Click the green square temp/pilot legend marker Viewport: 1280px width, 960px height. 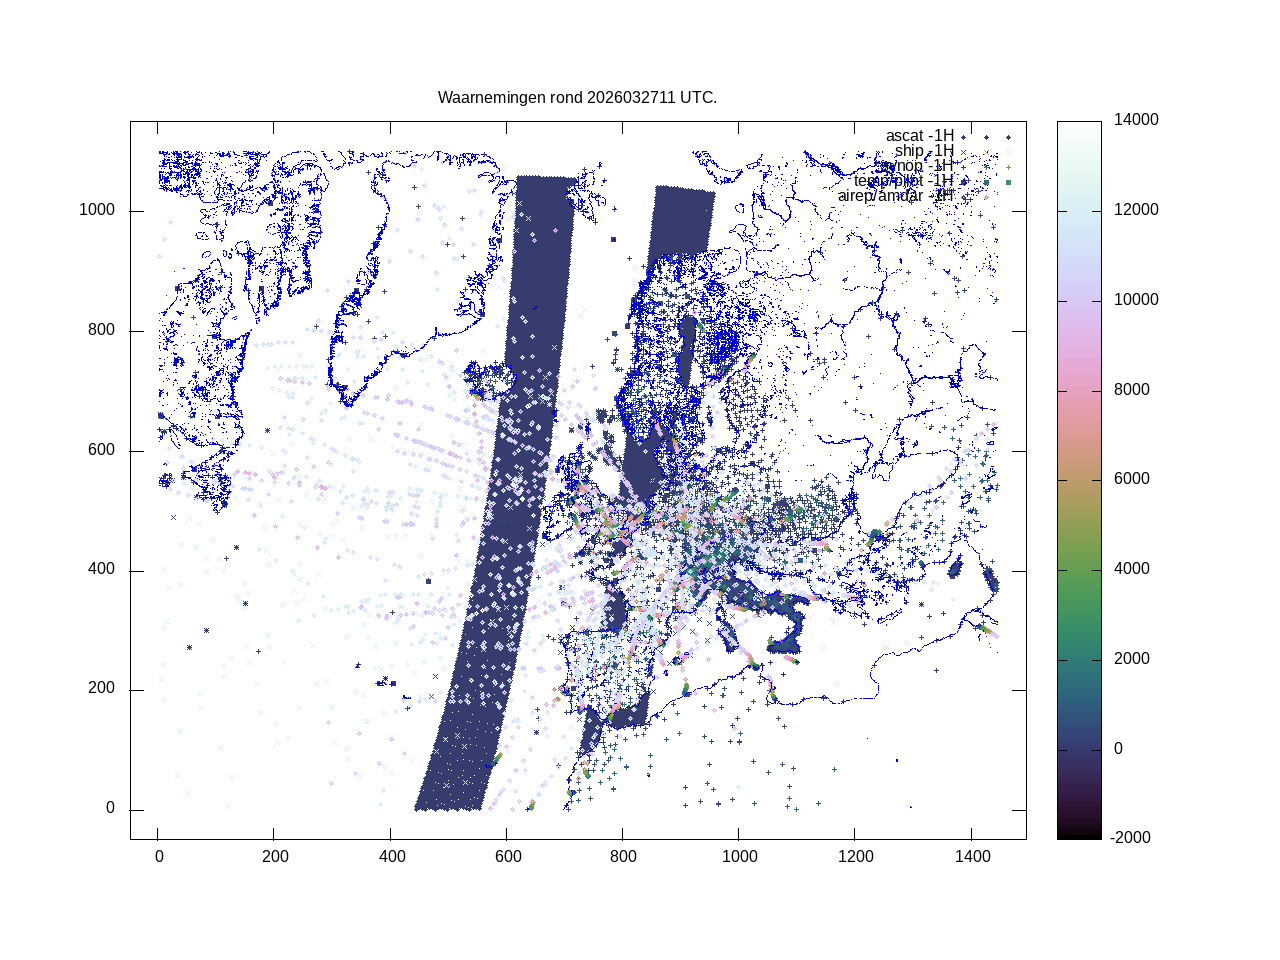(x=1008, y=182)
